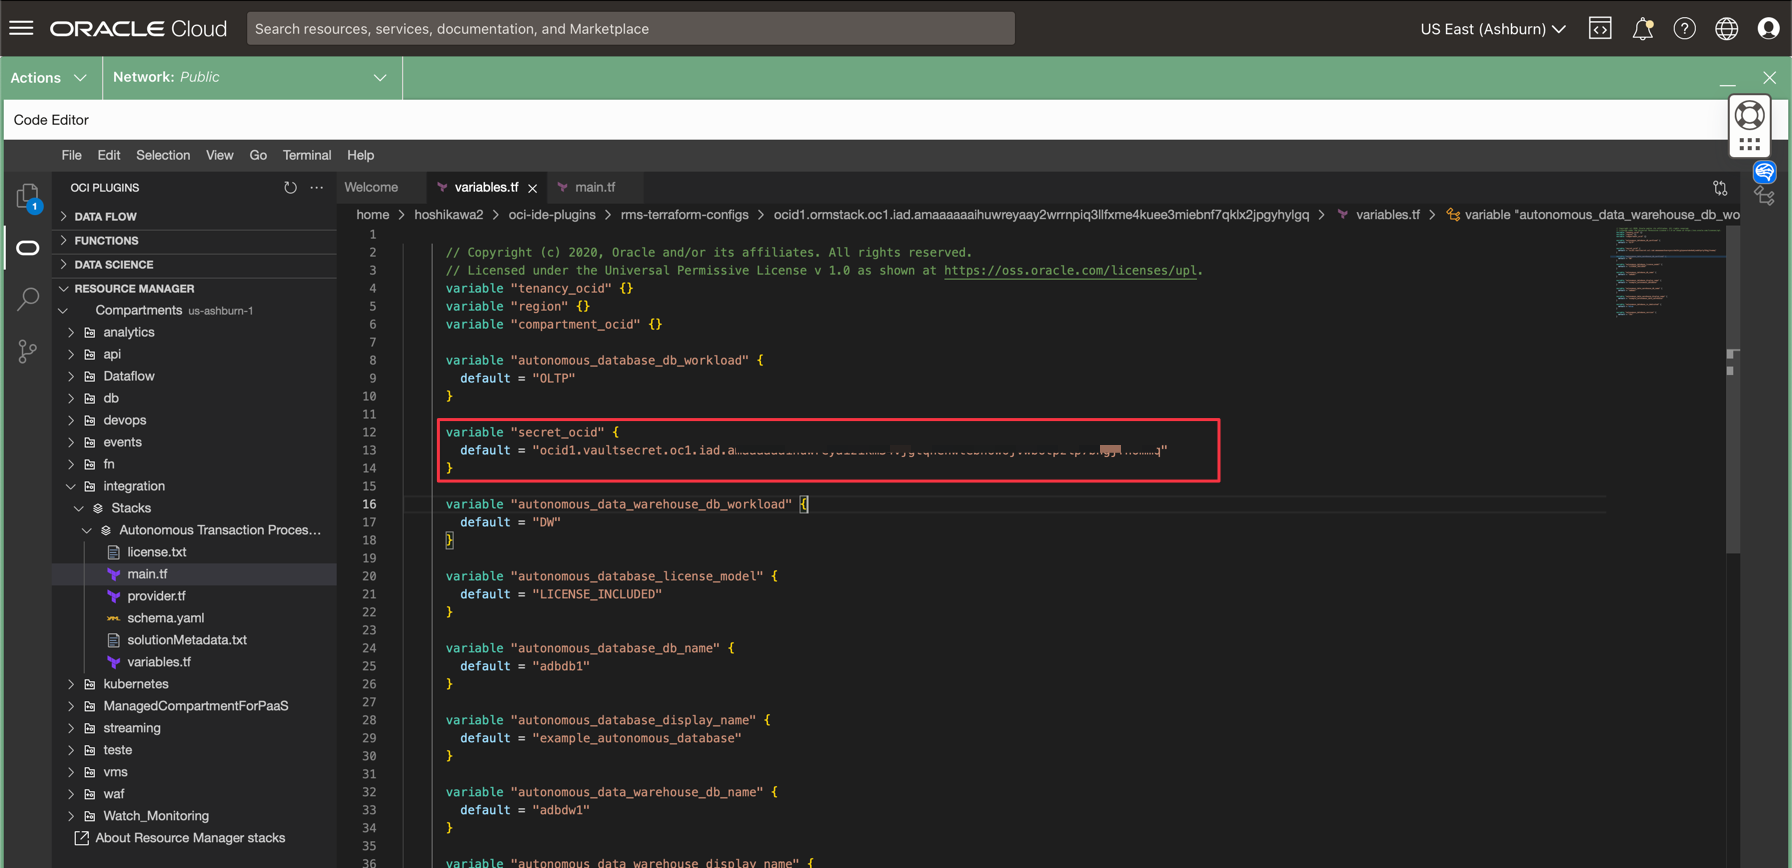Open the OCI Plugins more actions ellipsis
The image size is (1792, 868).
click(x=317, y=187)
